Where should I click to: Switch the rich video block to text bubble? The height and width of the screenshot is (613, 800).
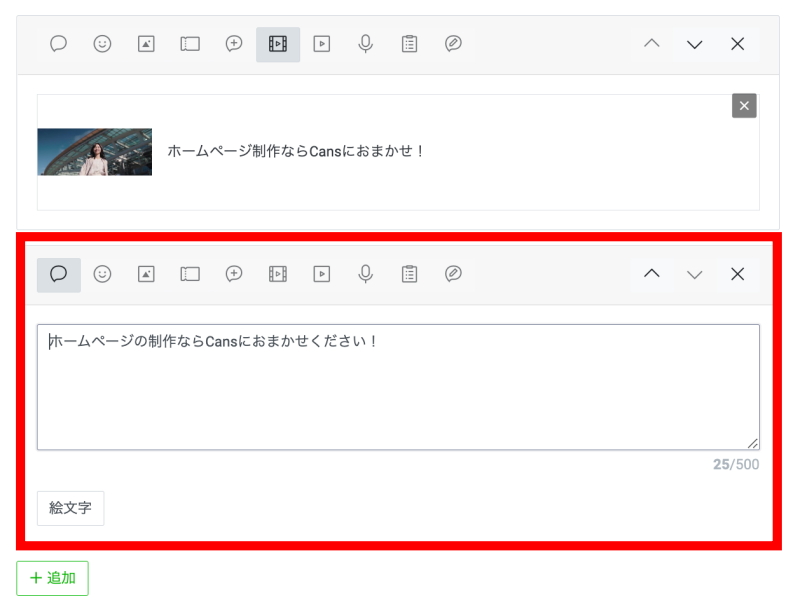(59, 44)
